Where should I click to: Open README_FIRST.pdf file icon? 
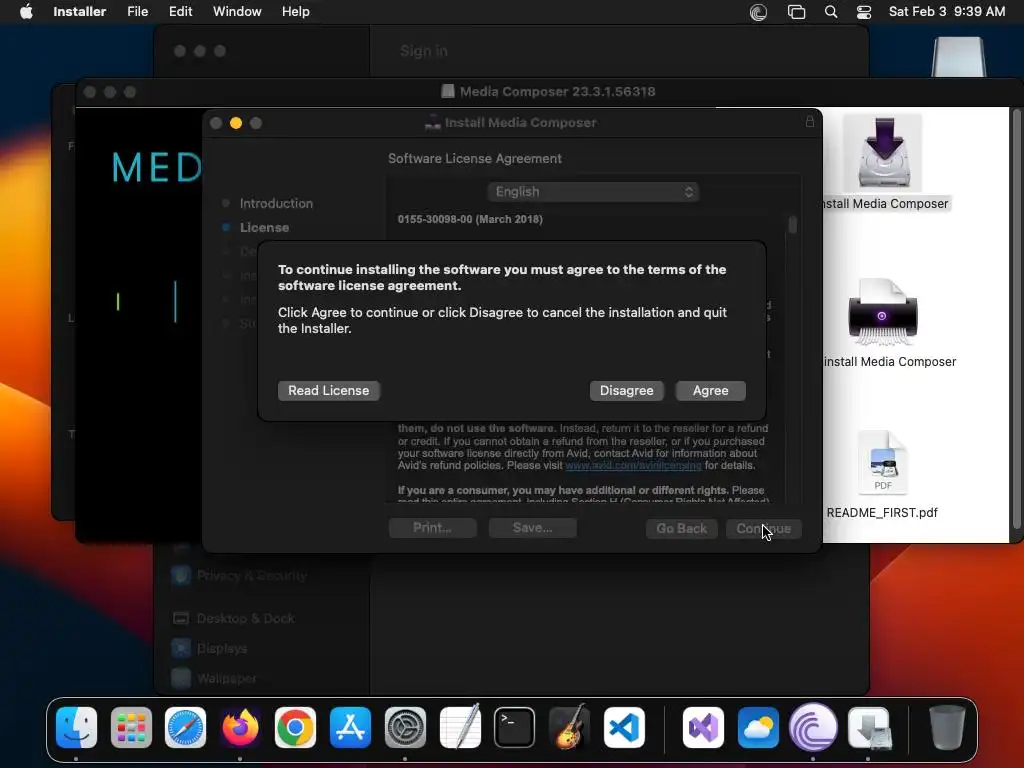(x=882, y=462)
